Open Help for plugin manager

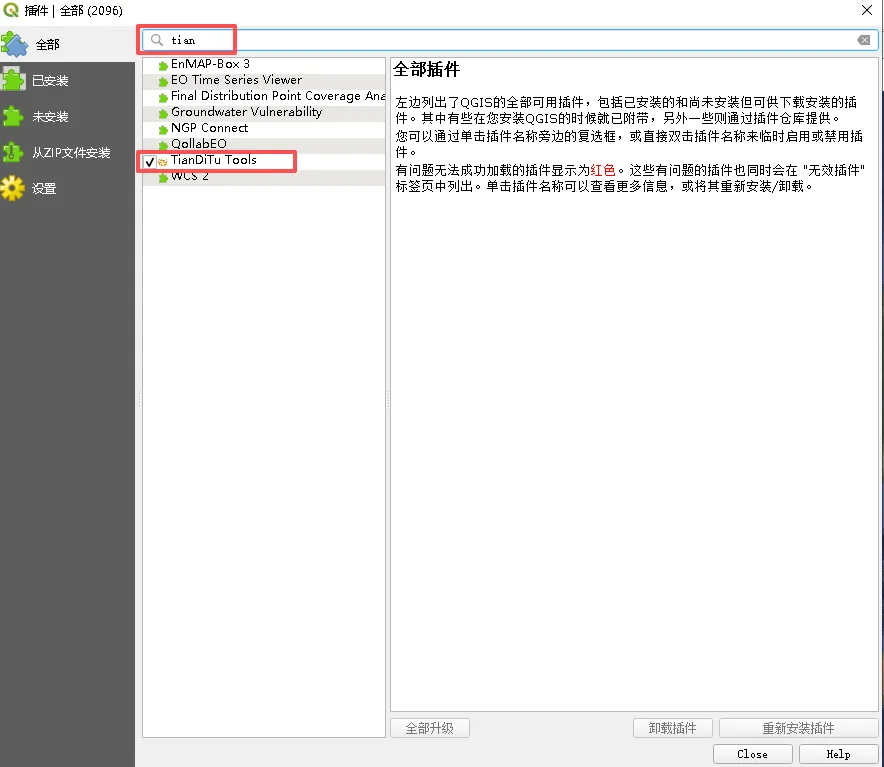point(838,754)
